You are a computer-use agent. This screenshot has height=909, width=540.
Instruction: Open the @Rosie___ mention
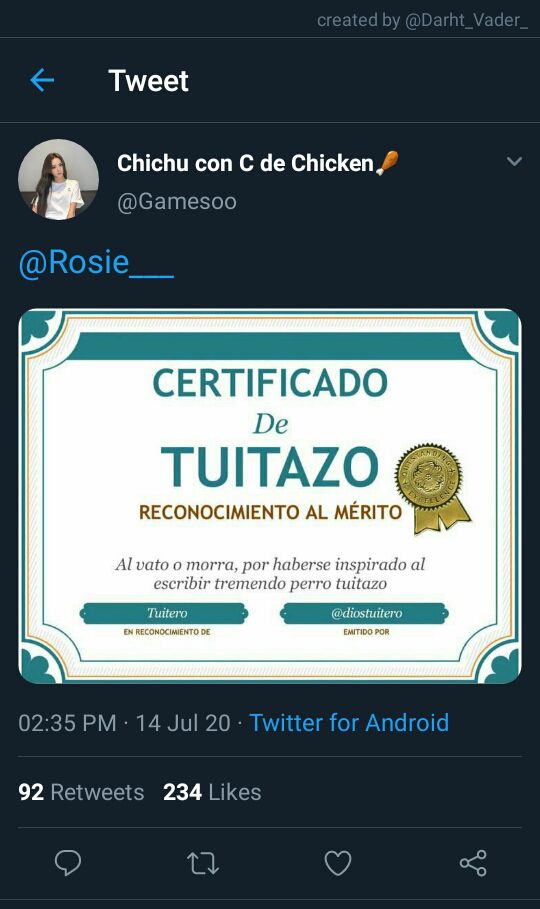[96, 263]
